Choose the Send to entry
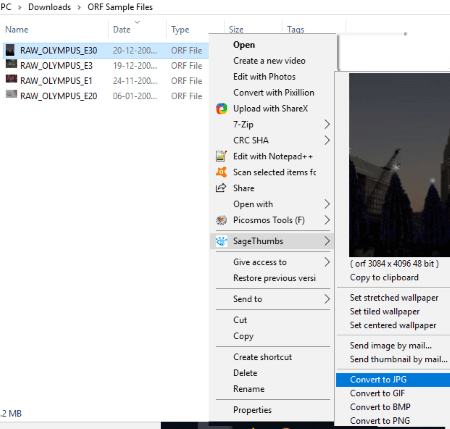 click(x=248, y=299)
